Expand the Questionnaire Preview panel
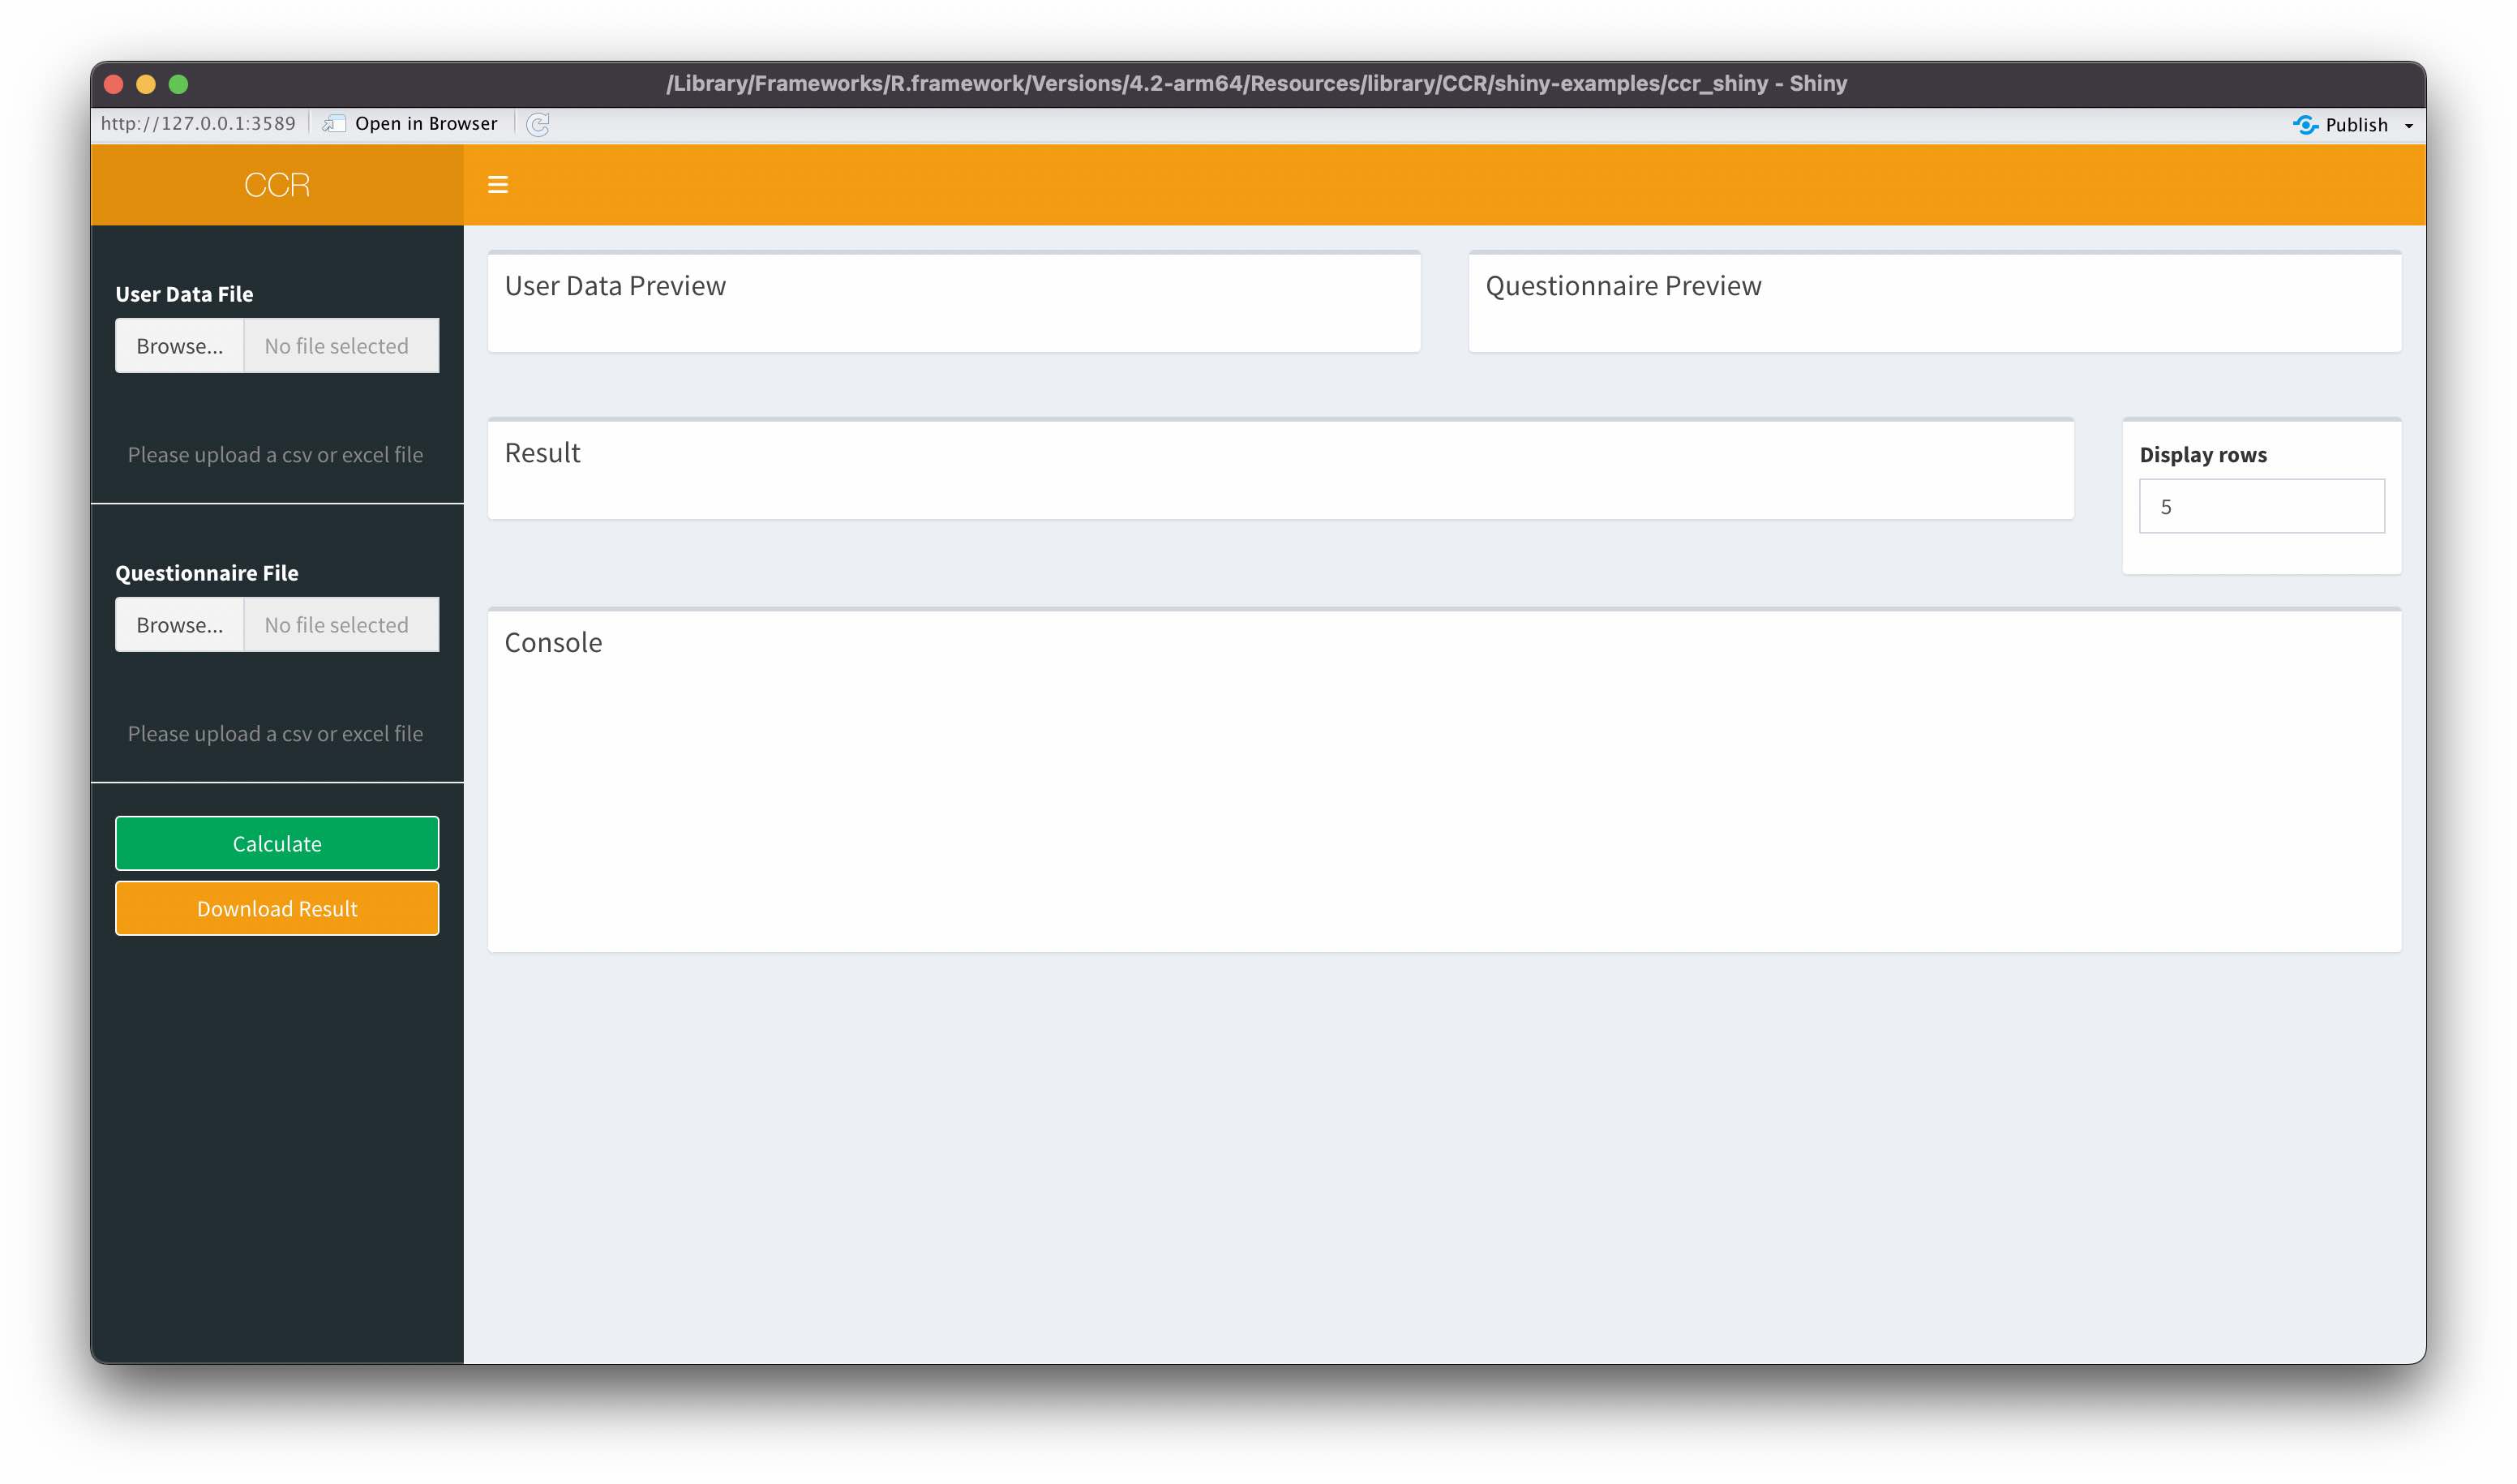This screenshot has width=2517, height=1484. tap(1623, 285)
